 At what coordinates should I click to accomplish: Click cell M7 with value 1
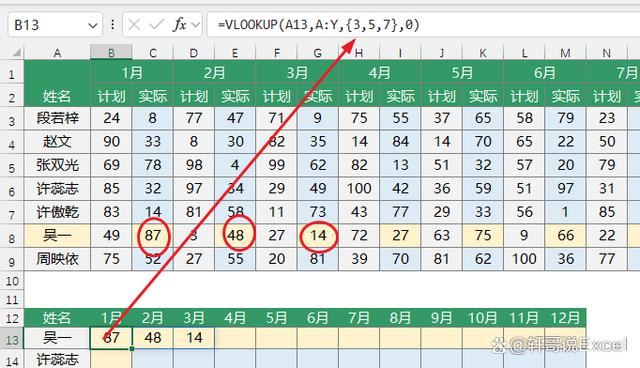565,212
